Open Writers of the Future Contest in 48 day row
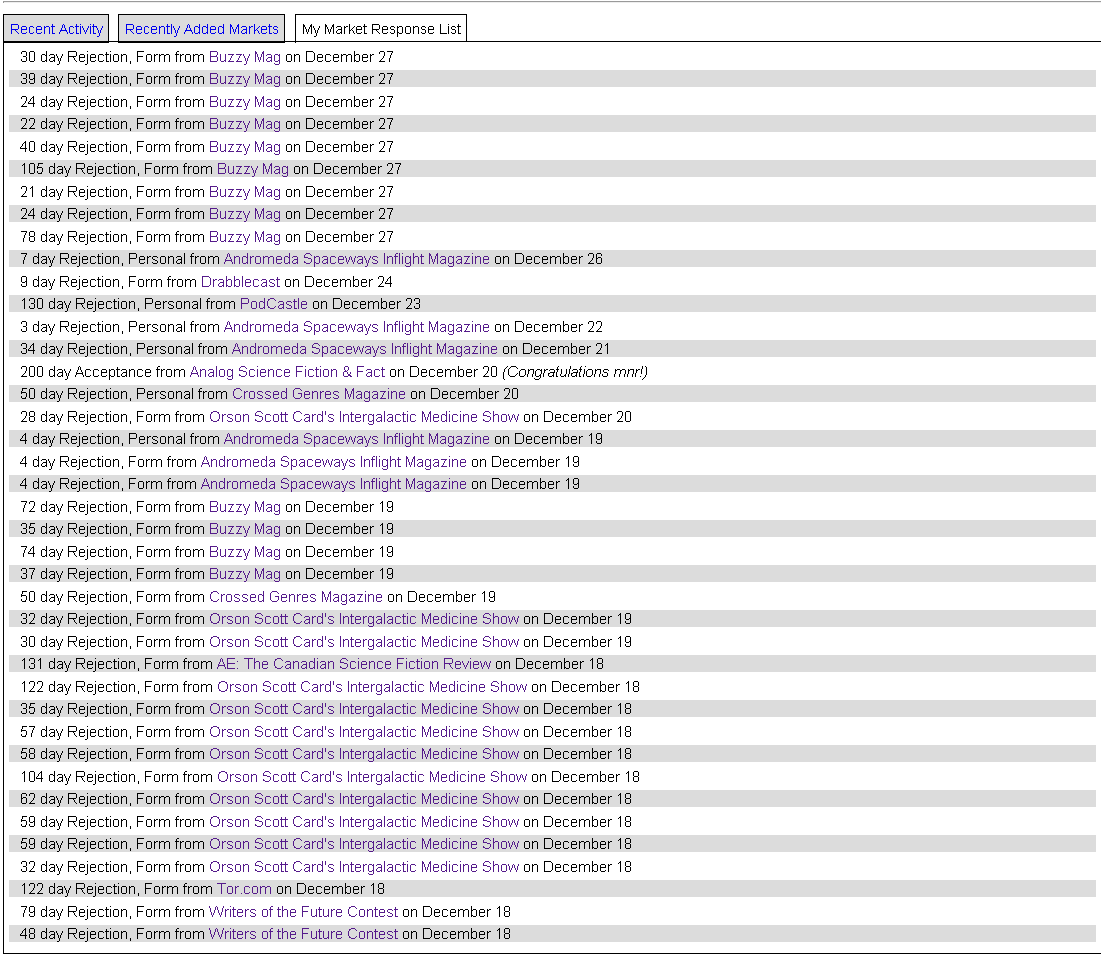 pos(303,934)
